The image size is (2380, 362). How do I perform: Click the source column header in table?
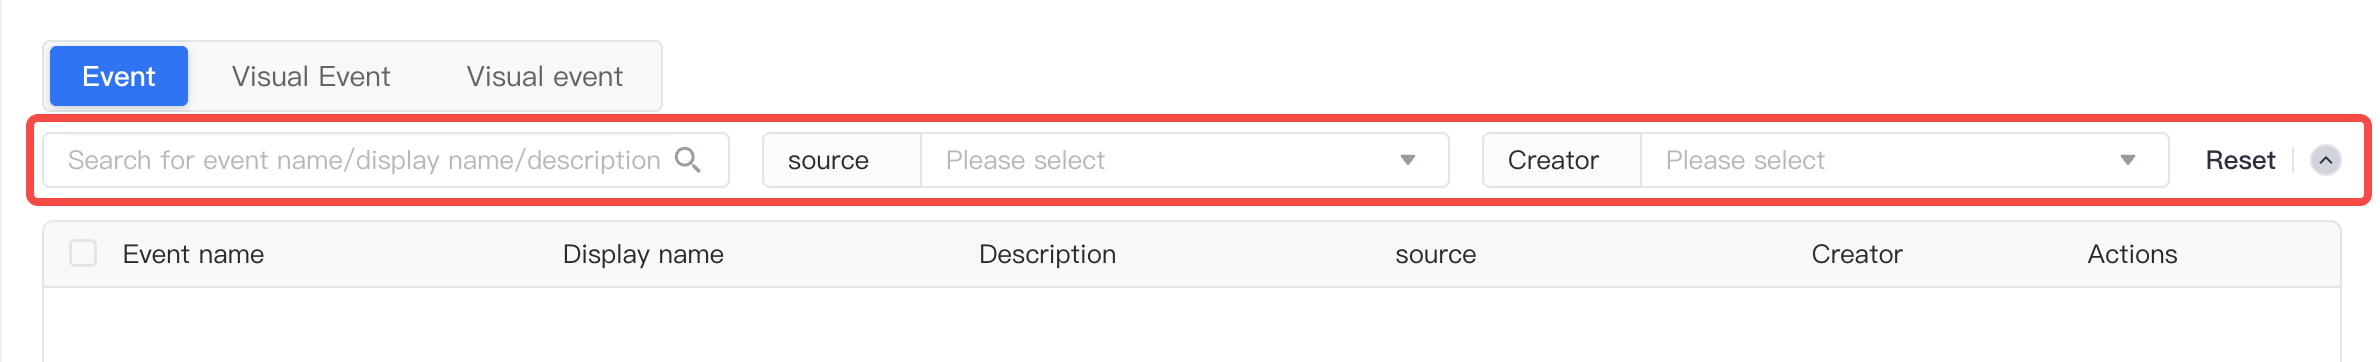[1435, 254]
